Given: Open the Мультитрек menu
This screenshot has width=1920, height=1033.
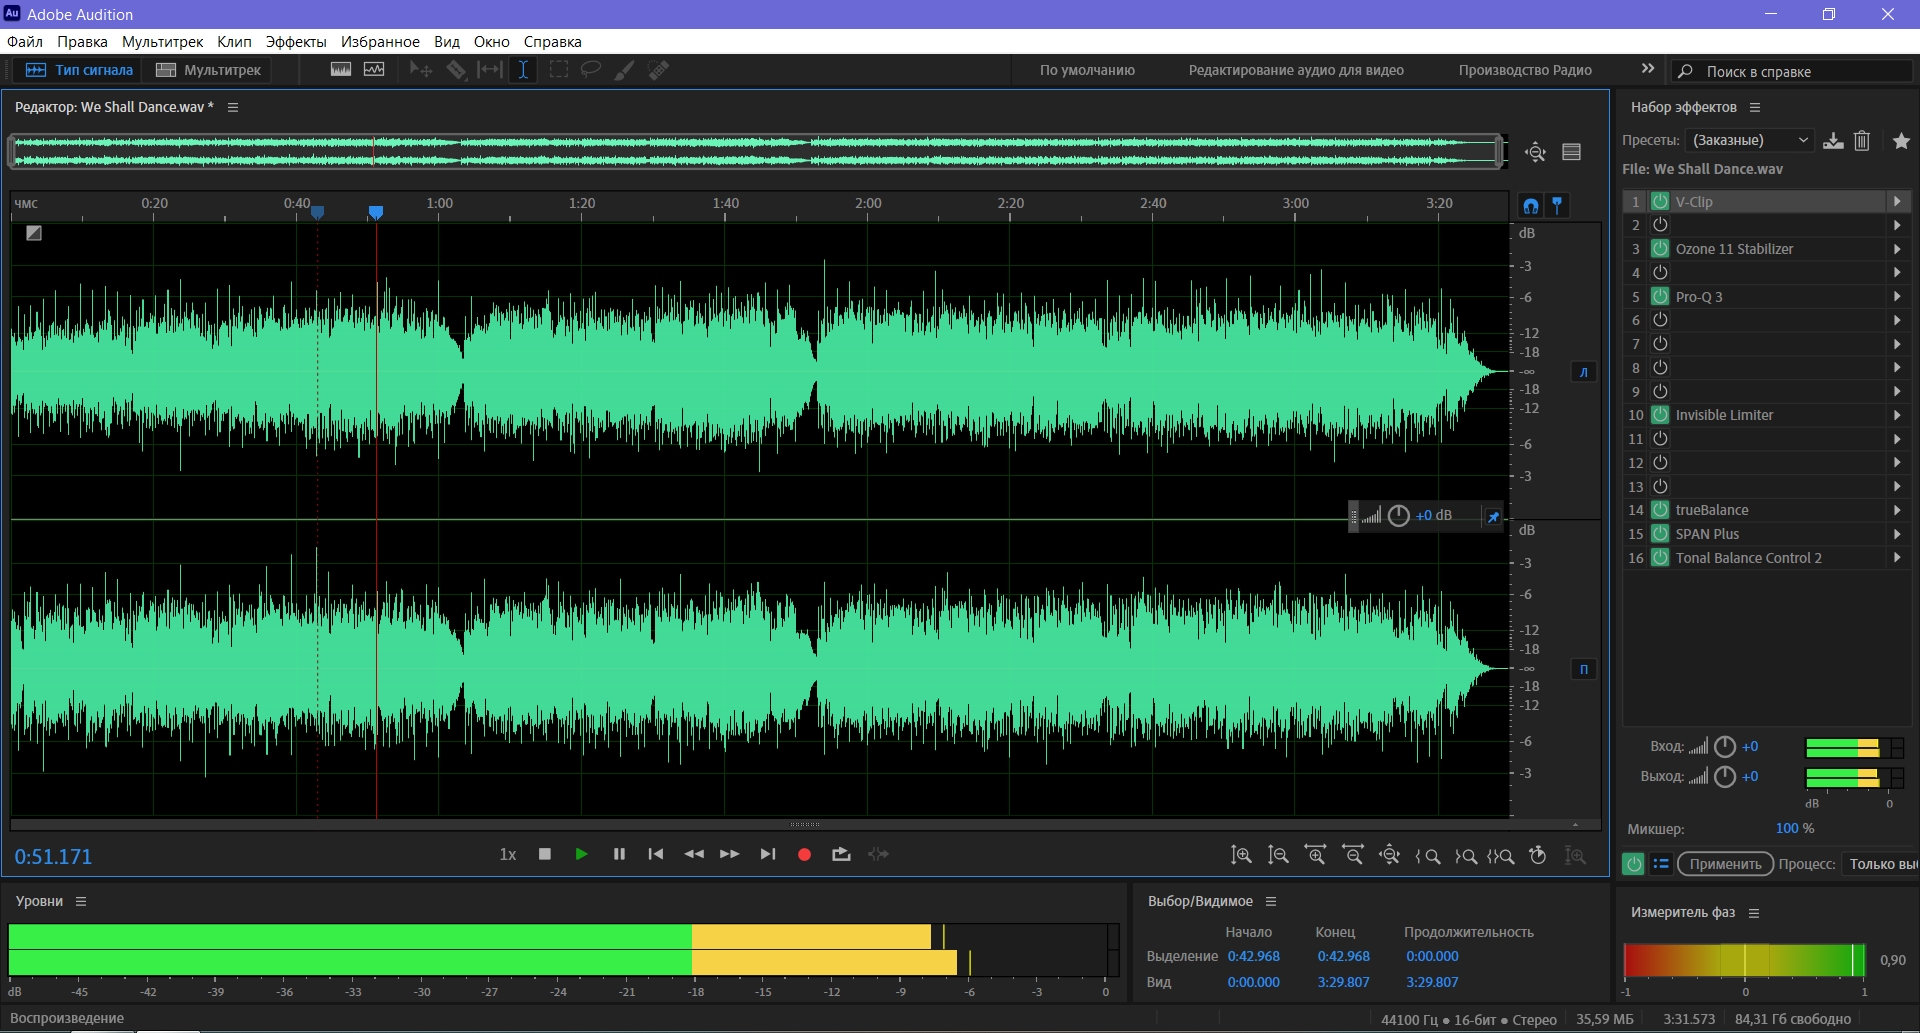Looking at the screenshot, I should pyautogui.click(x=162, y=42).
